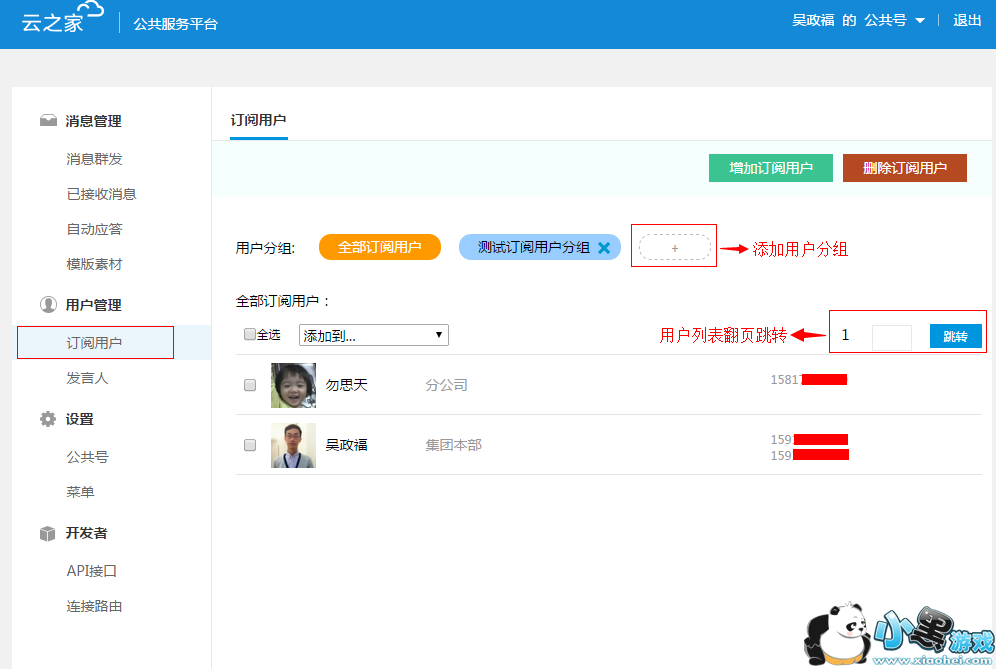
Task: Open the 添加到... dropdown
Action: 374,335
